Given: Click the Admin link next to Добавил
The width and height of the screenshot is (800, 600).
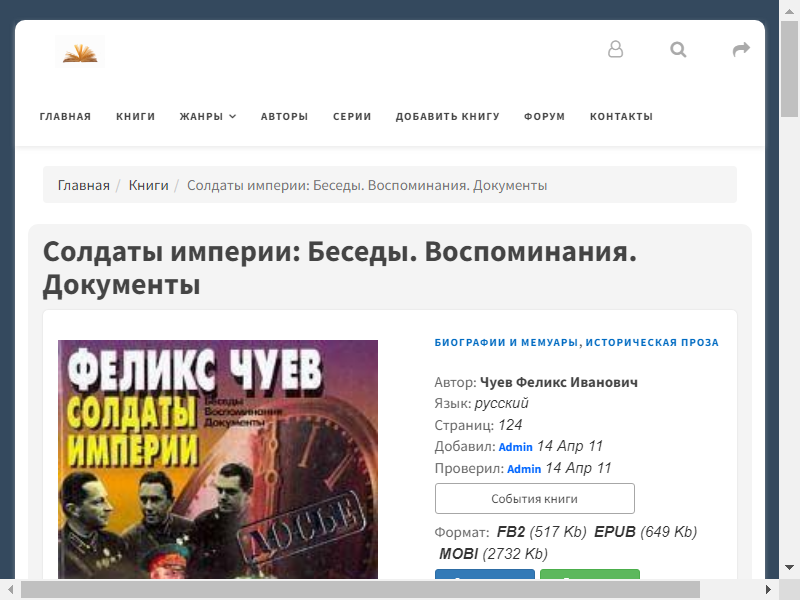Looking at the screenshot, I should click(x=515, y=447).
